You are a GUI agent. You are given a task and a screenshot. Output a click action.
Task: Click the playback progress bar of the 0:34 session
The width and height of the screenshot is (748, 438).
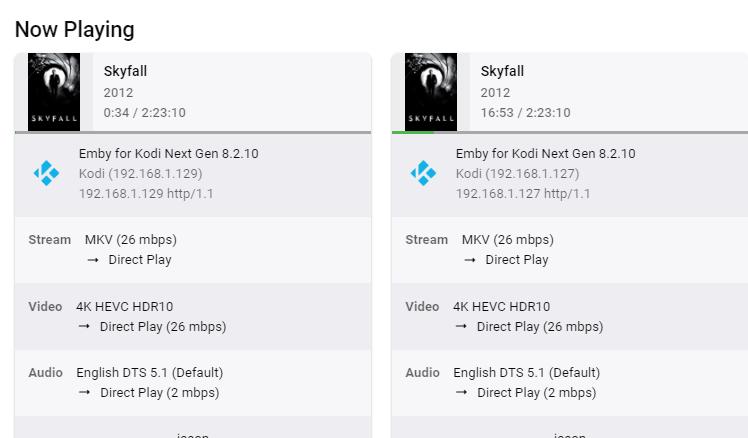click(193, 132)
